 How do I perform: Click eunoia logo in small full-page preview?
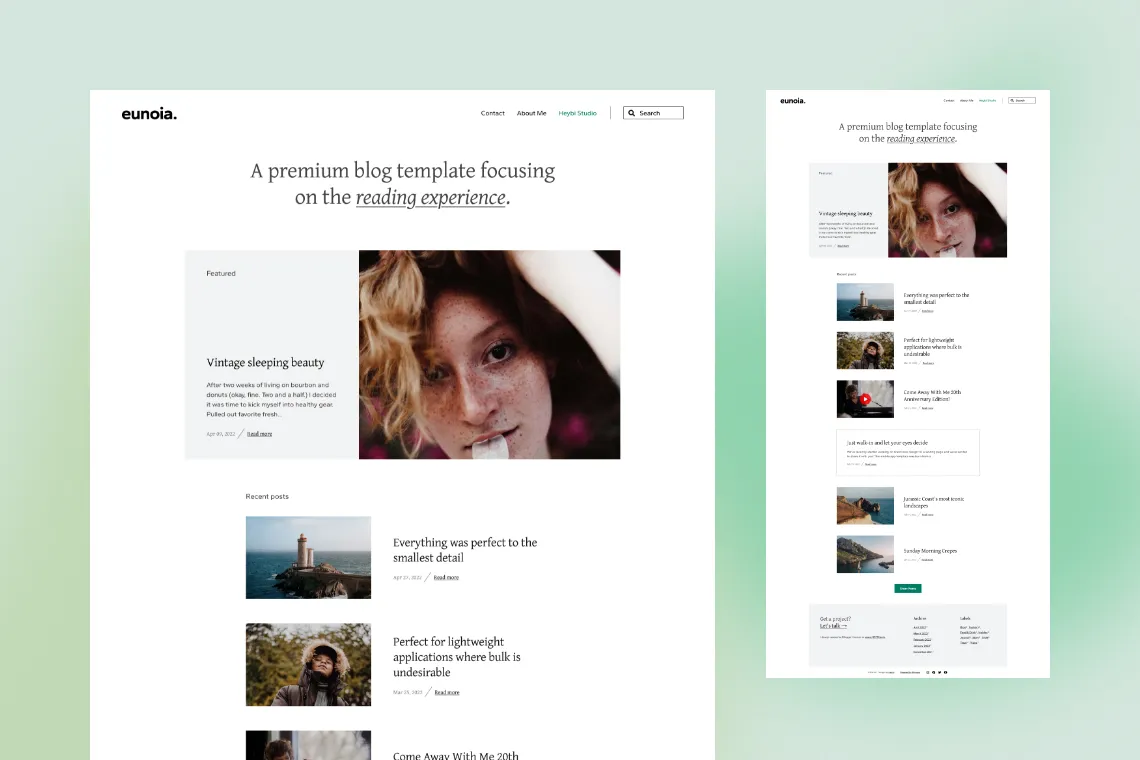tap(792, 100)
